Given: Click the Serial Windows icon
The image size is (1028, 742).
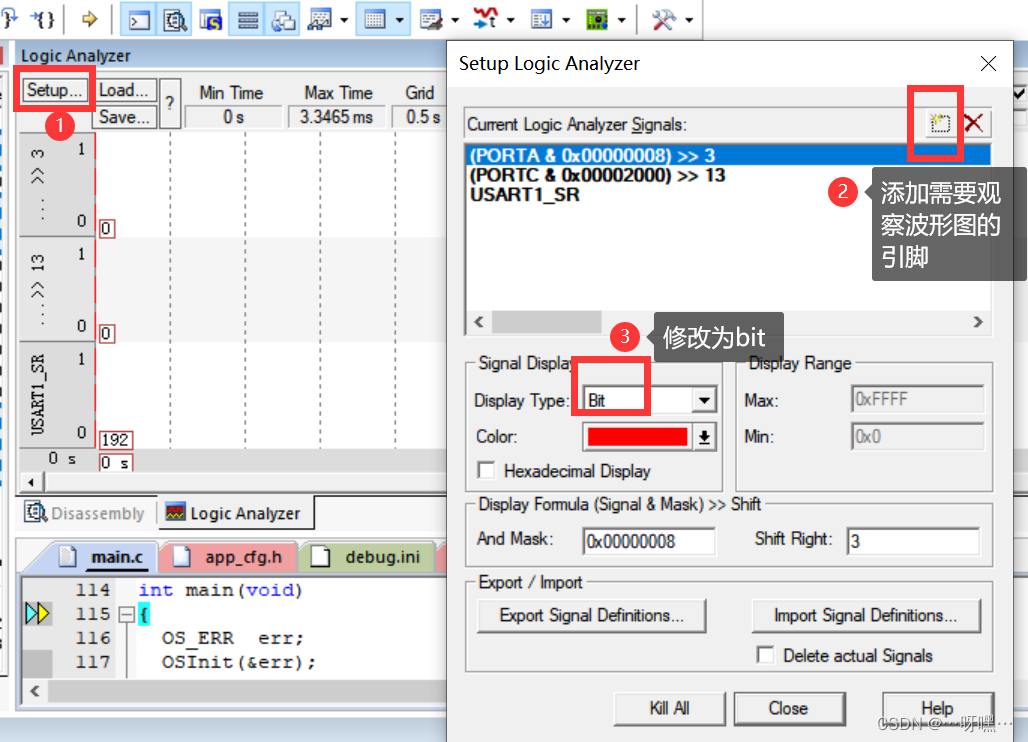Looking at the screenshot, I should click(x=431, y=20).
